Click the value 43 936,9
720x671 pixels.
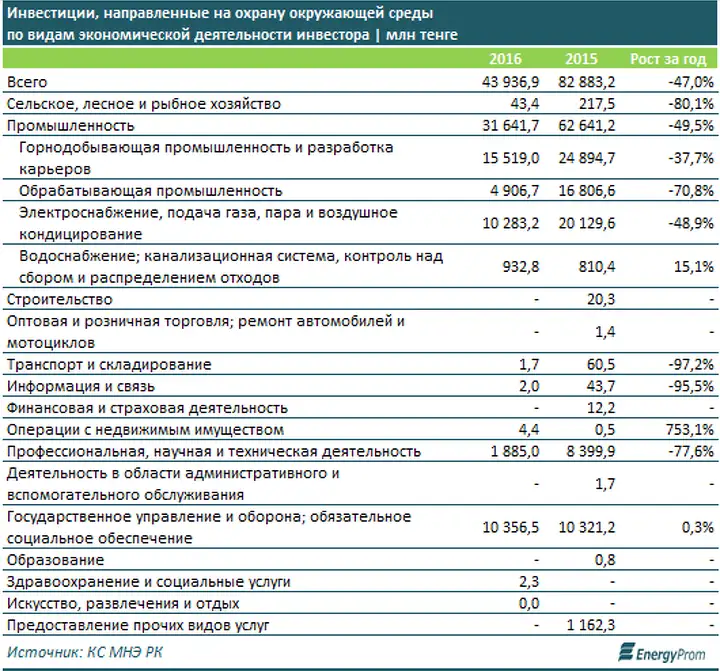click(x=511, y=82)
